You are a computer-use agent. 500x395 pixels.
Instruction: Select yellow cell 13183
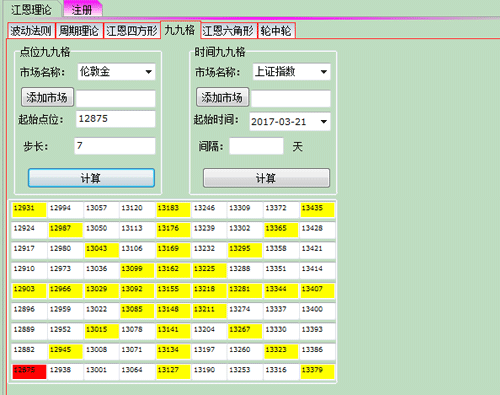(173, 210)
